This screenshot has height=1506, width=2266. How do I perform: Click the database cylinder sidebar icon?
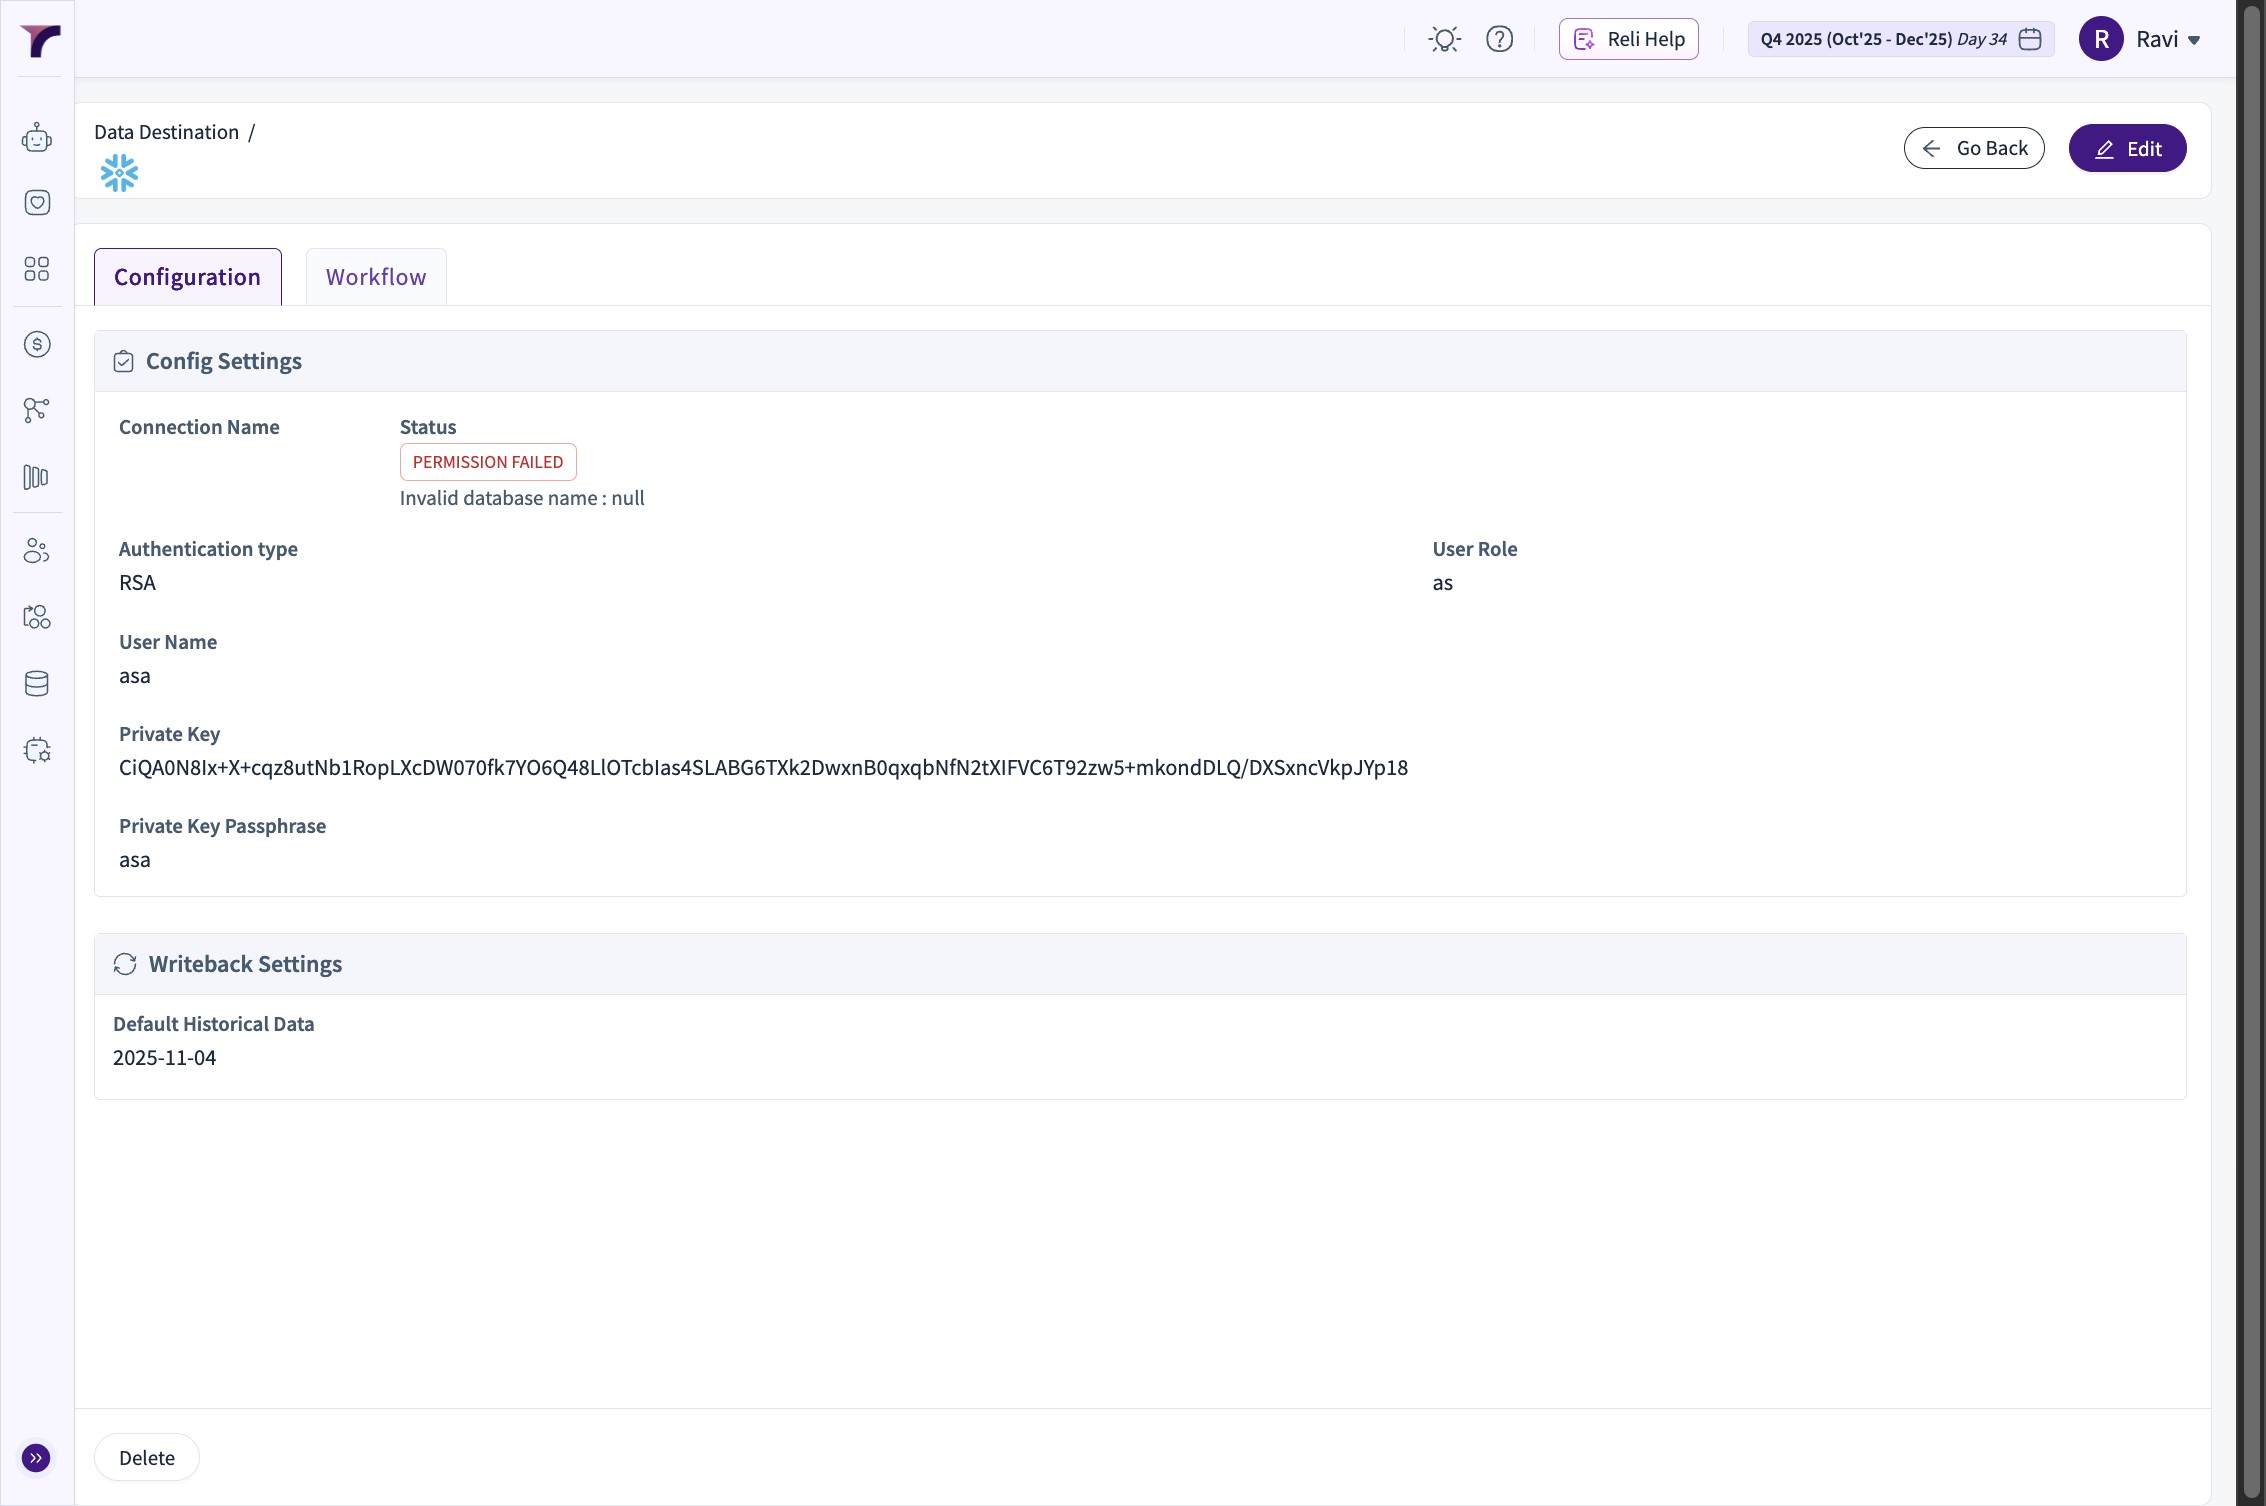coord(37,684)
